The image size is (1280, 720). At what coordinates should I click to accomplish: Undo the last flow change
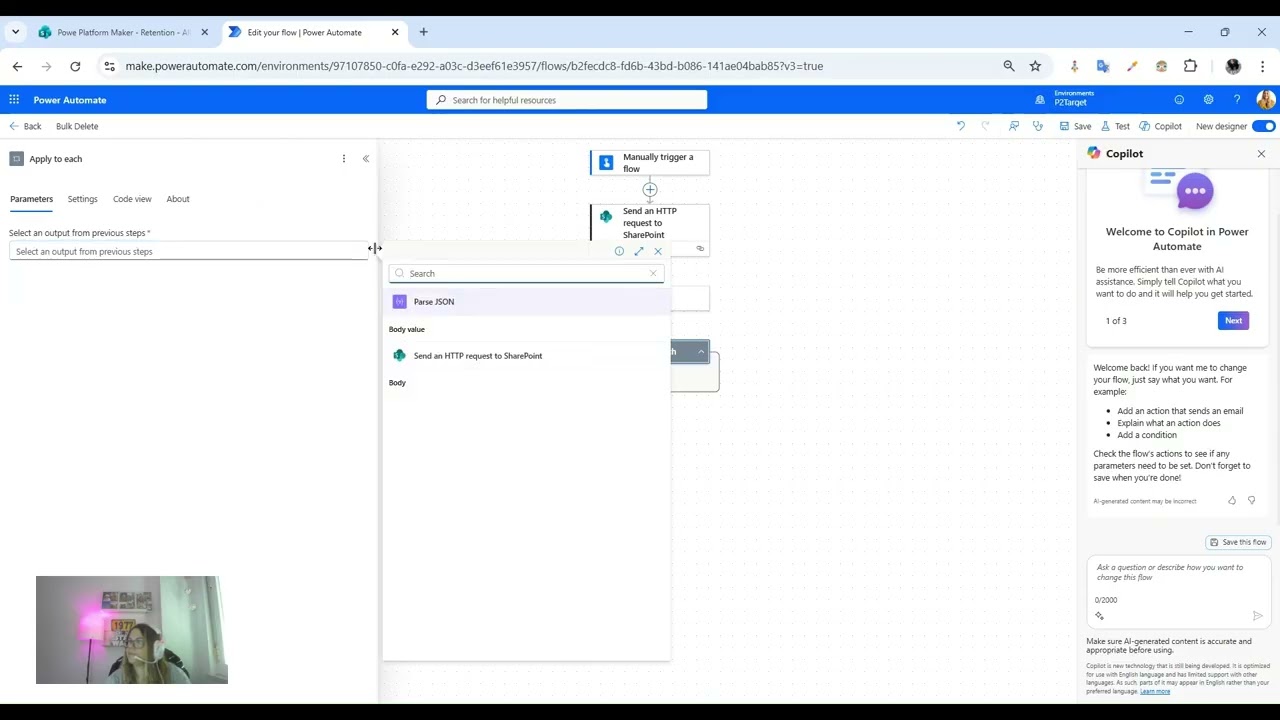(x=961, y=126)
